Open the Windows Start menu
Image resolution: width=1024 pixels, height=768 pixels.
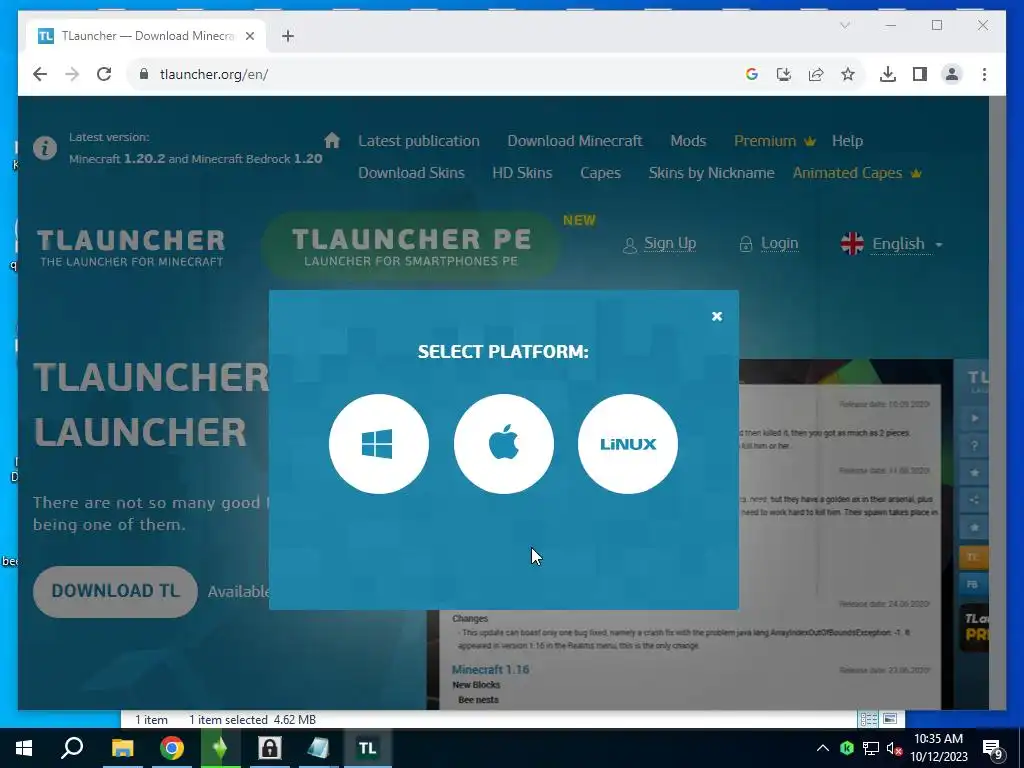click(24, 748)
